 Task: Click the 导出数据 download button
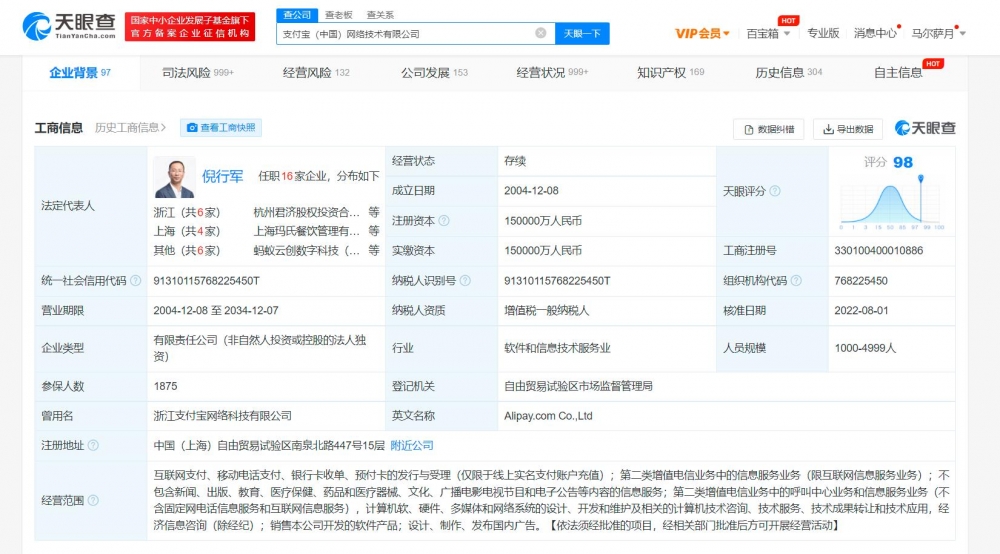point(848,129)
